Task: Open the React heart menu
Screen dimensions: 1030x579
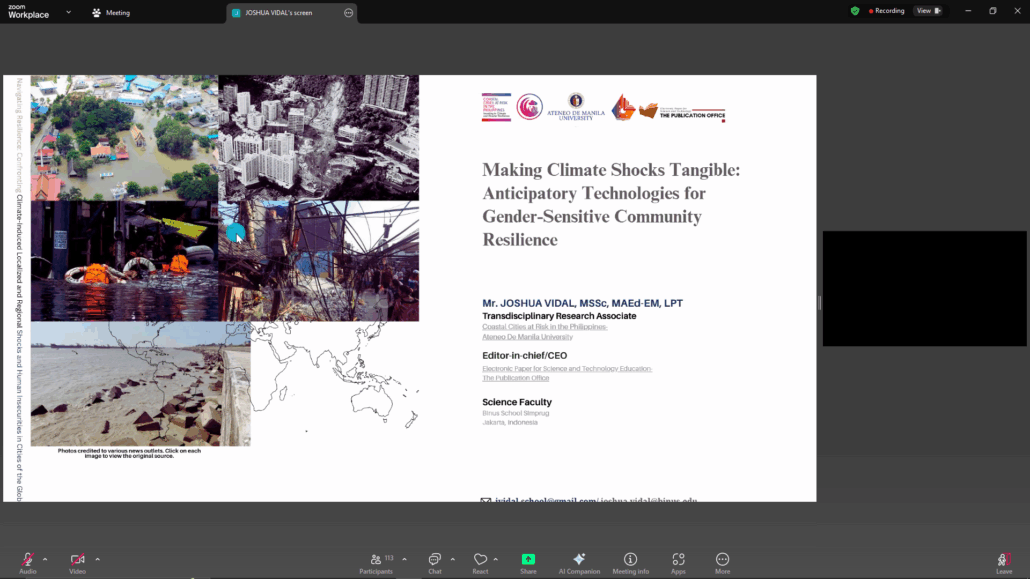Action: tap(480, 563)
